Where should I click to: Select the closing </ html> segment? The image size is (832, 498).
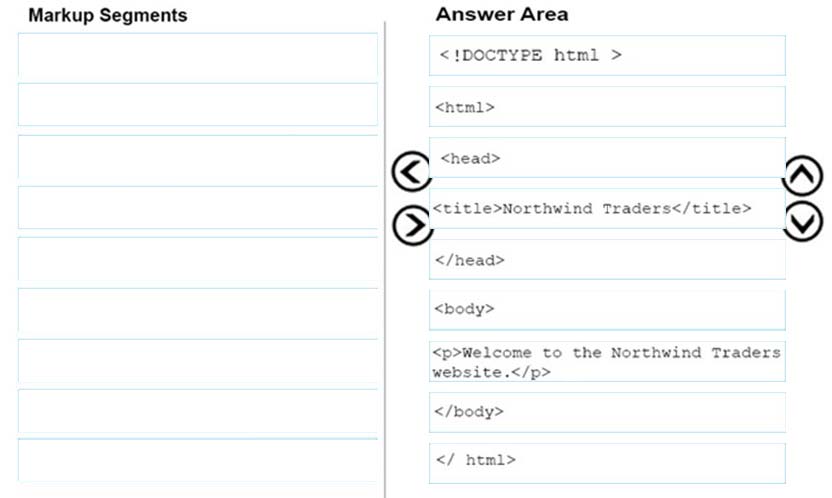tap(607, 463)
